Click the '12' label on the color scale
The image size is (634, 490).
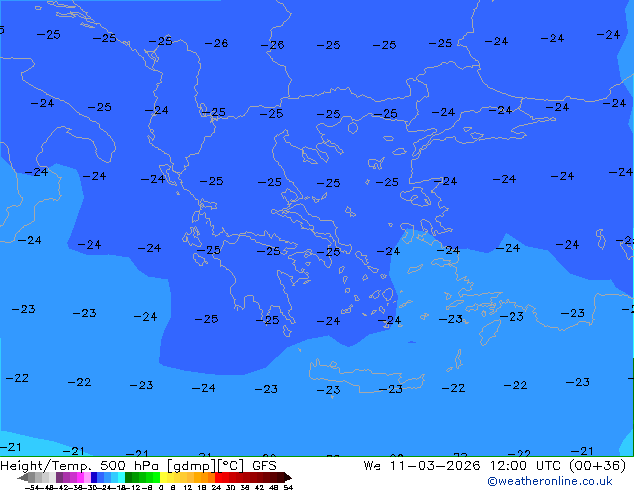point(188,488)
